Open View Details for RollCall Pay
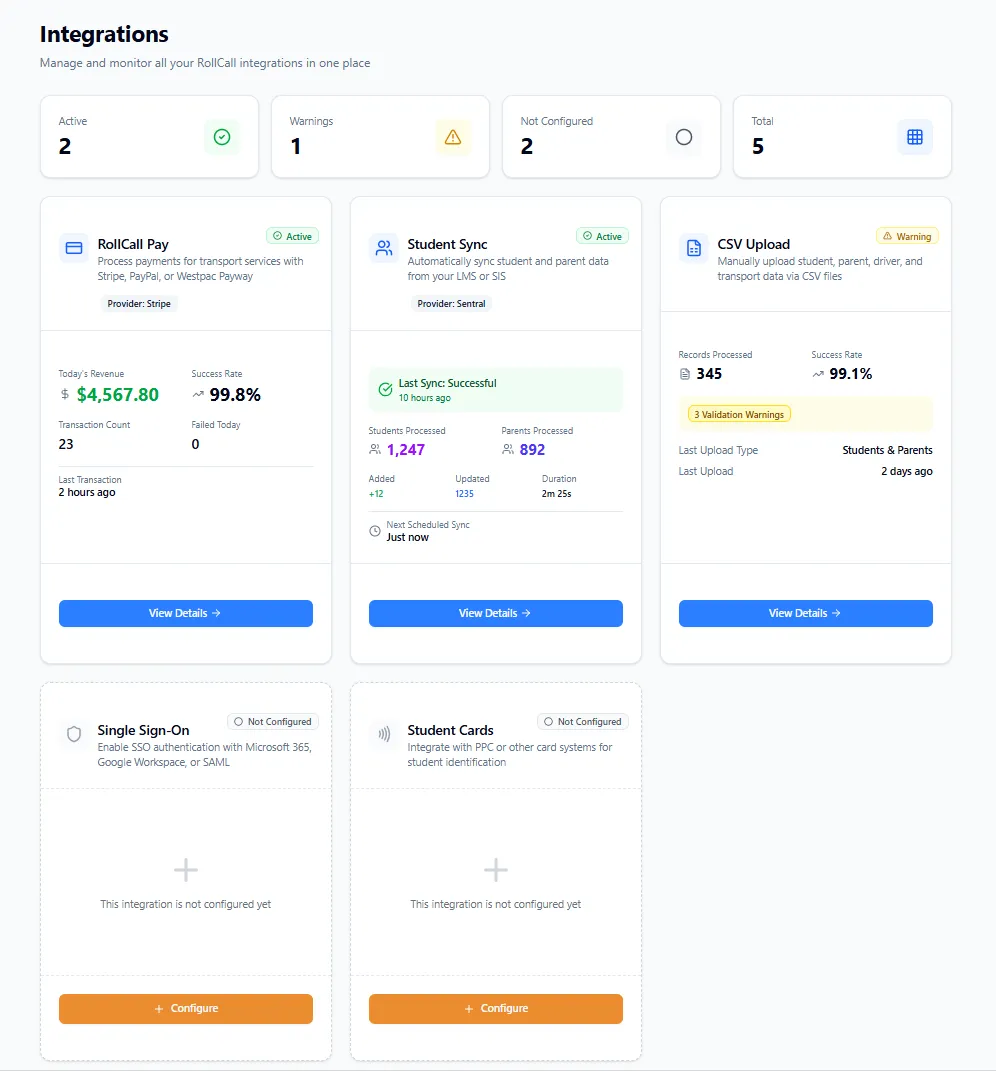Image resolution: width=996 pixels, height=1071 pixels. [186, 613]
